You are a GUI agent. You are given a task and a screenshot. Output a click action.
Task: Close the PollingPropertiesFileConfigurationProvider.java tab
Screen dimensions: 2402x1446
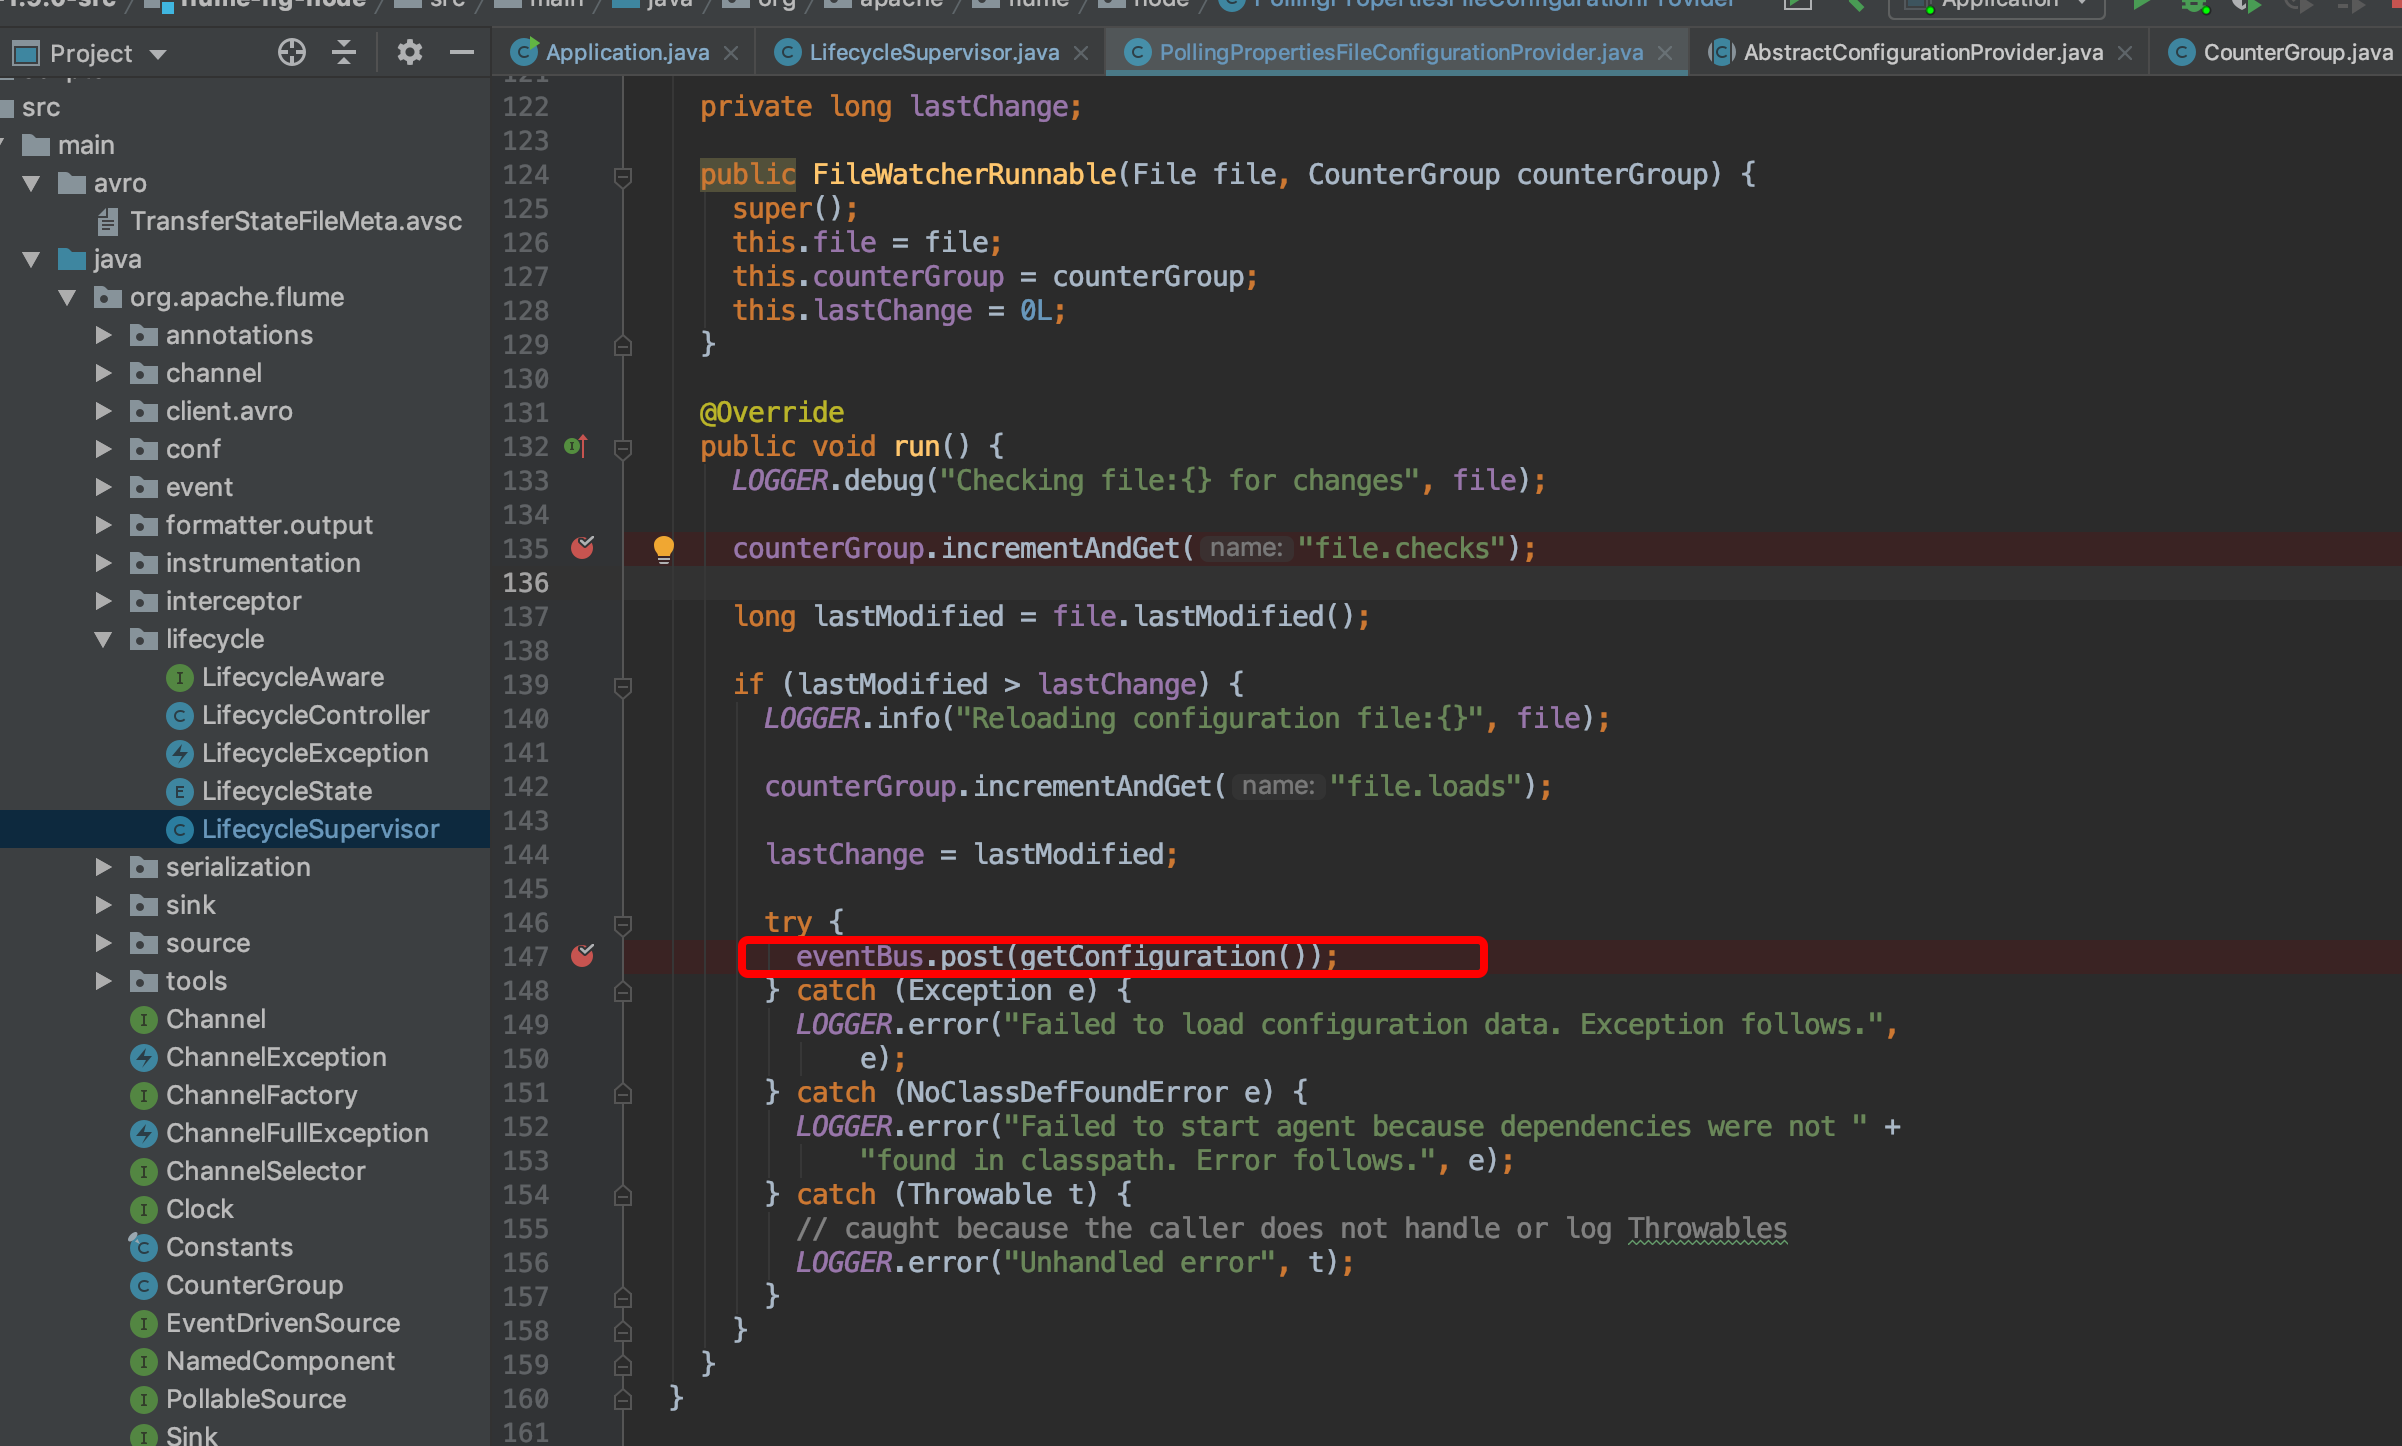point(1664,52)
